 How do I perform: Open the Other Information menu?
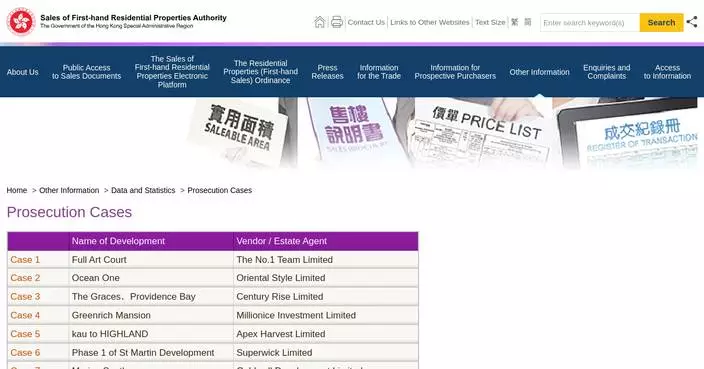click(539, 72)
